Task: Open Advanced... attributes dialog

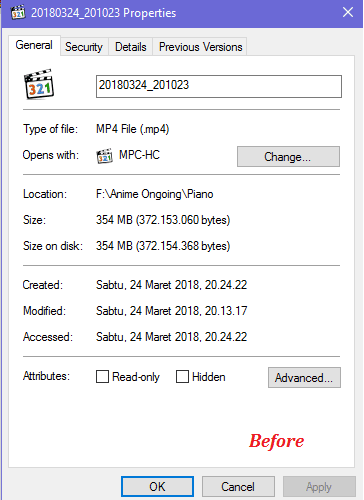Action: click(x=304, y=377)
